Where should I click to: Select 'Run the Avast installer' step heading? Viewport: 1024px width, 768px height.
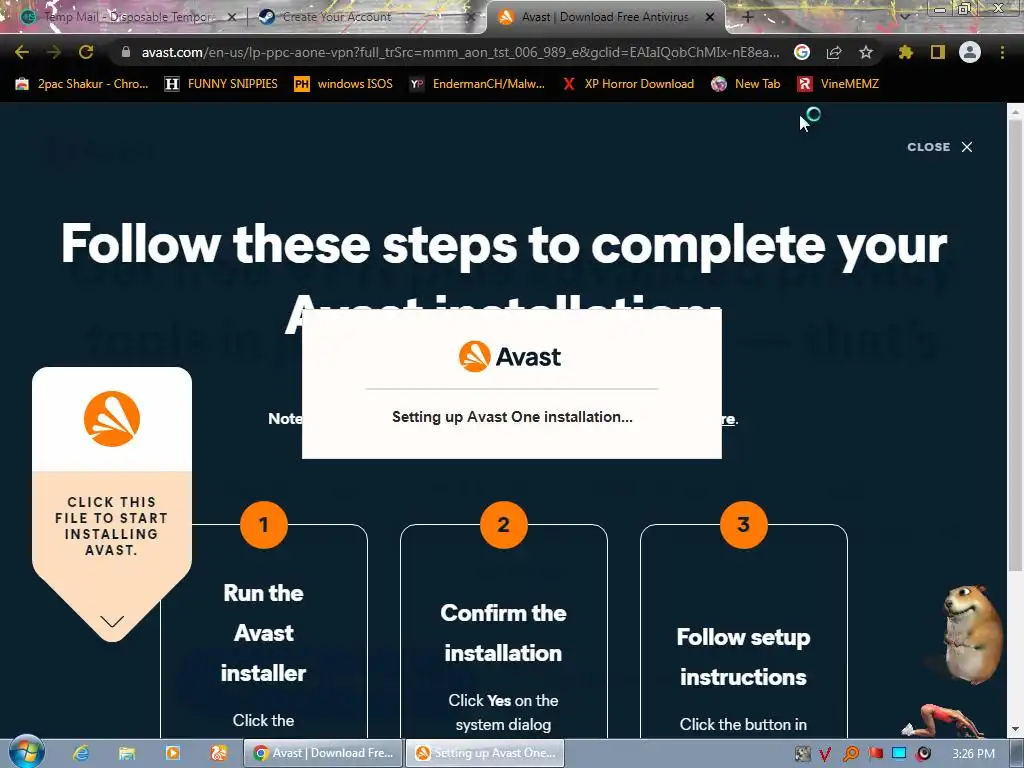[263, 633]
